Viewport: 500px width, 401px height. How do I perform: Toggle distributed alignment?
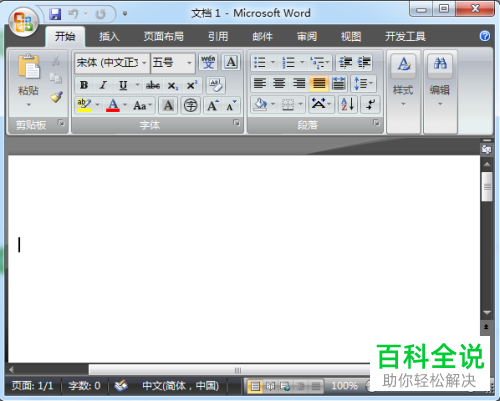coord(338,83)
